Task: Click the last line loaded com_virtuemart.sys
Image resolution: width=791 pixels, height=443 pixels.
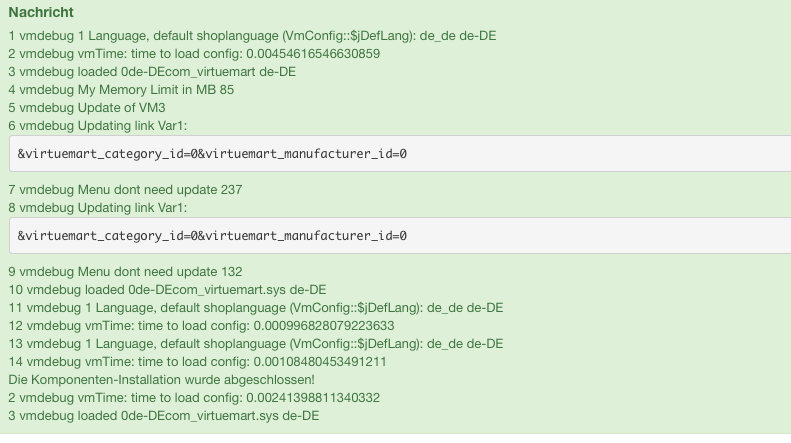Action: coord(163,416)
